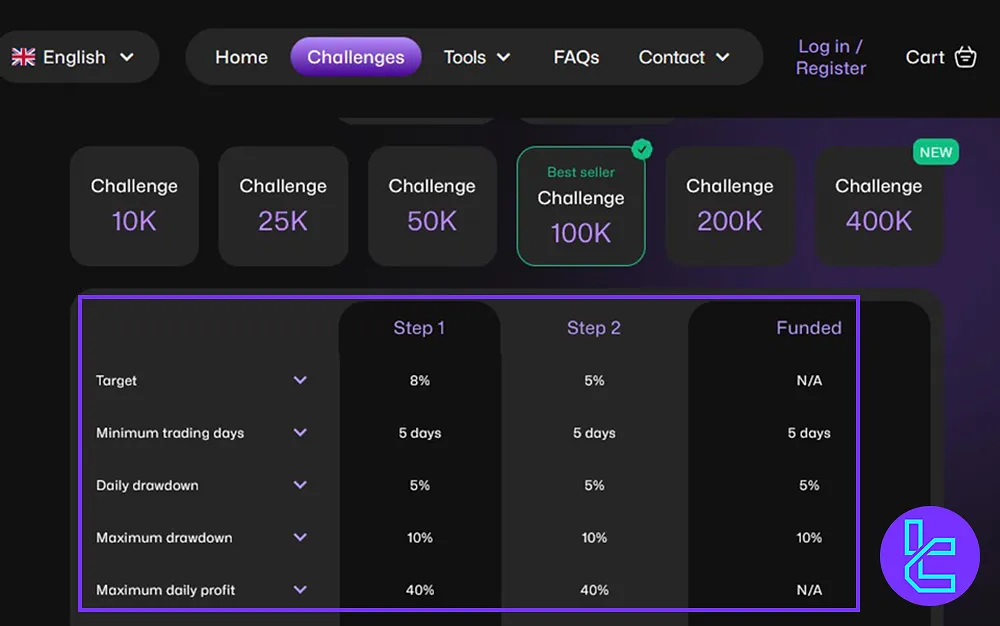Go to the Home menu item

coord(241,57)
